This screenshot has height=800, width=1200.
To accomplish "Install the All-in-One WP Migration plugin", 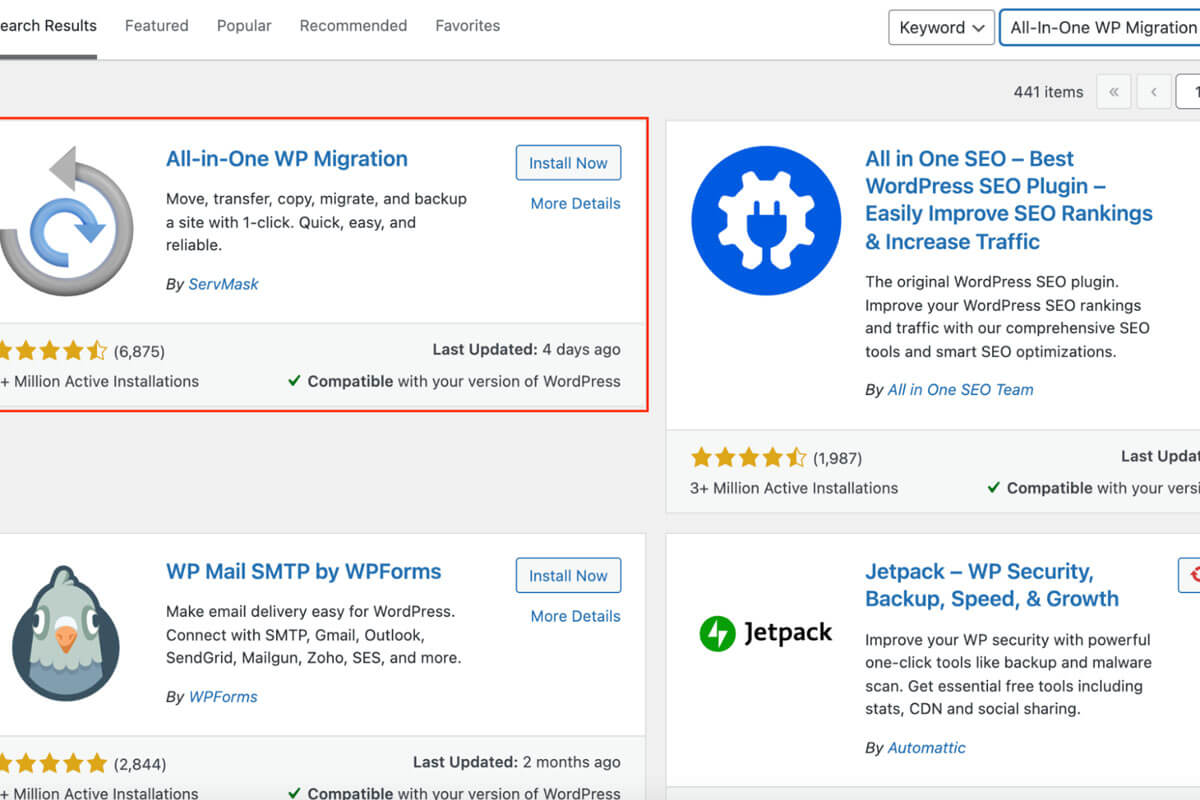I will 568,163.
